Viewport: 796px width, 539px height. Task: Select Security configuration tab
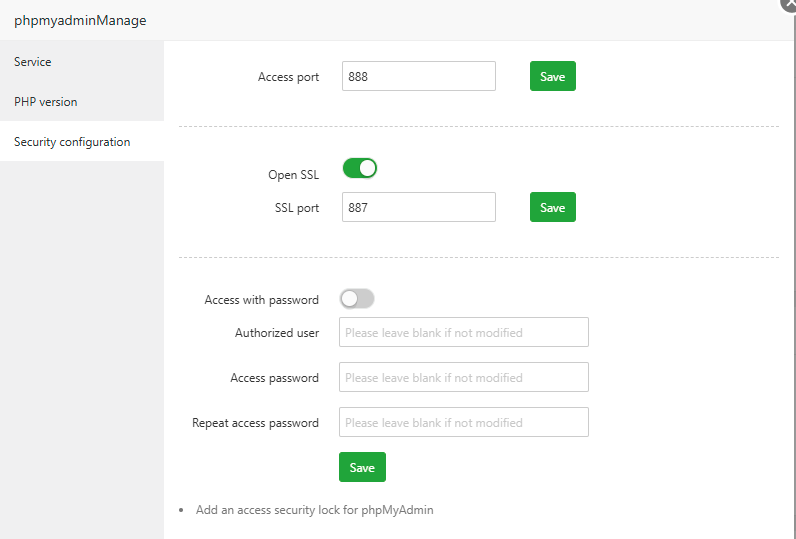[72, 142]
